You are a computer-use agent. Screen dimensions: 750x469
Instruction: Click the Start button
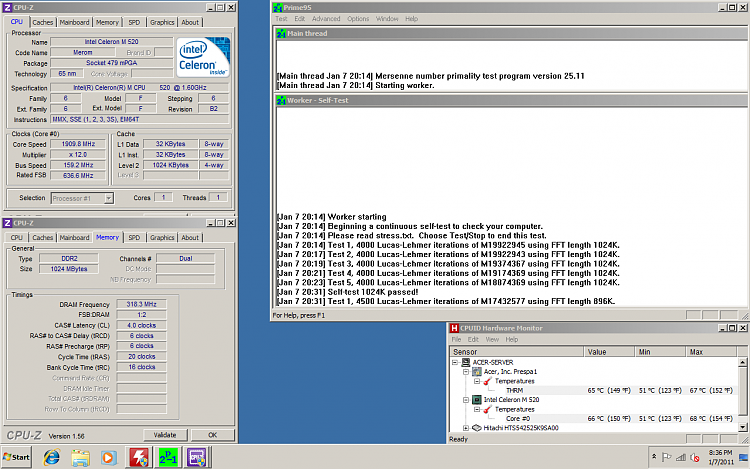[x=17, y=458]
